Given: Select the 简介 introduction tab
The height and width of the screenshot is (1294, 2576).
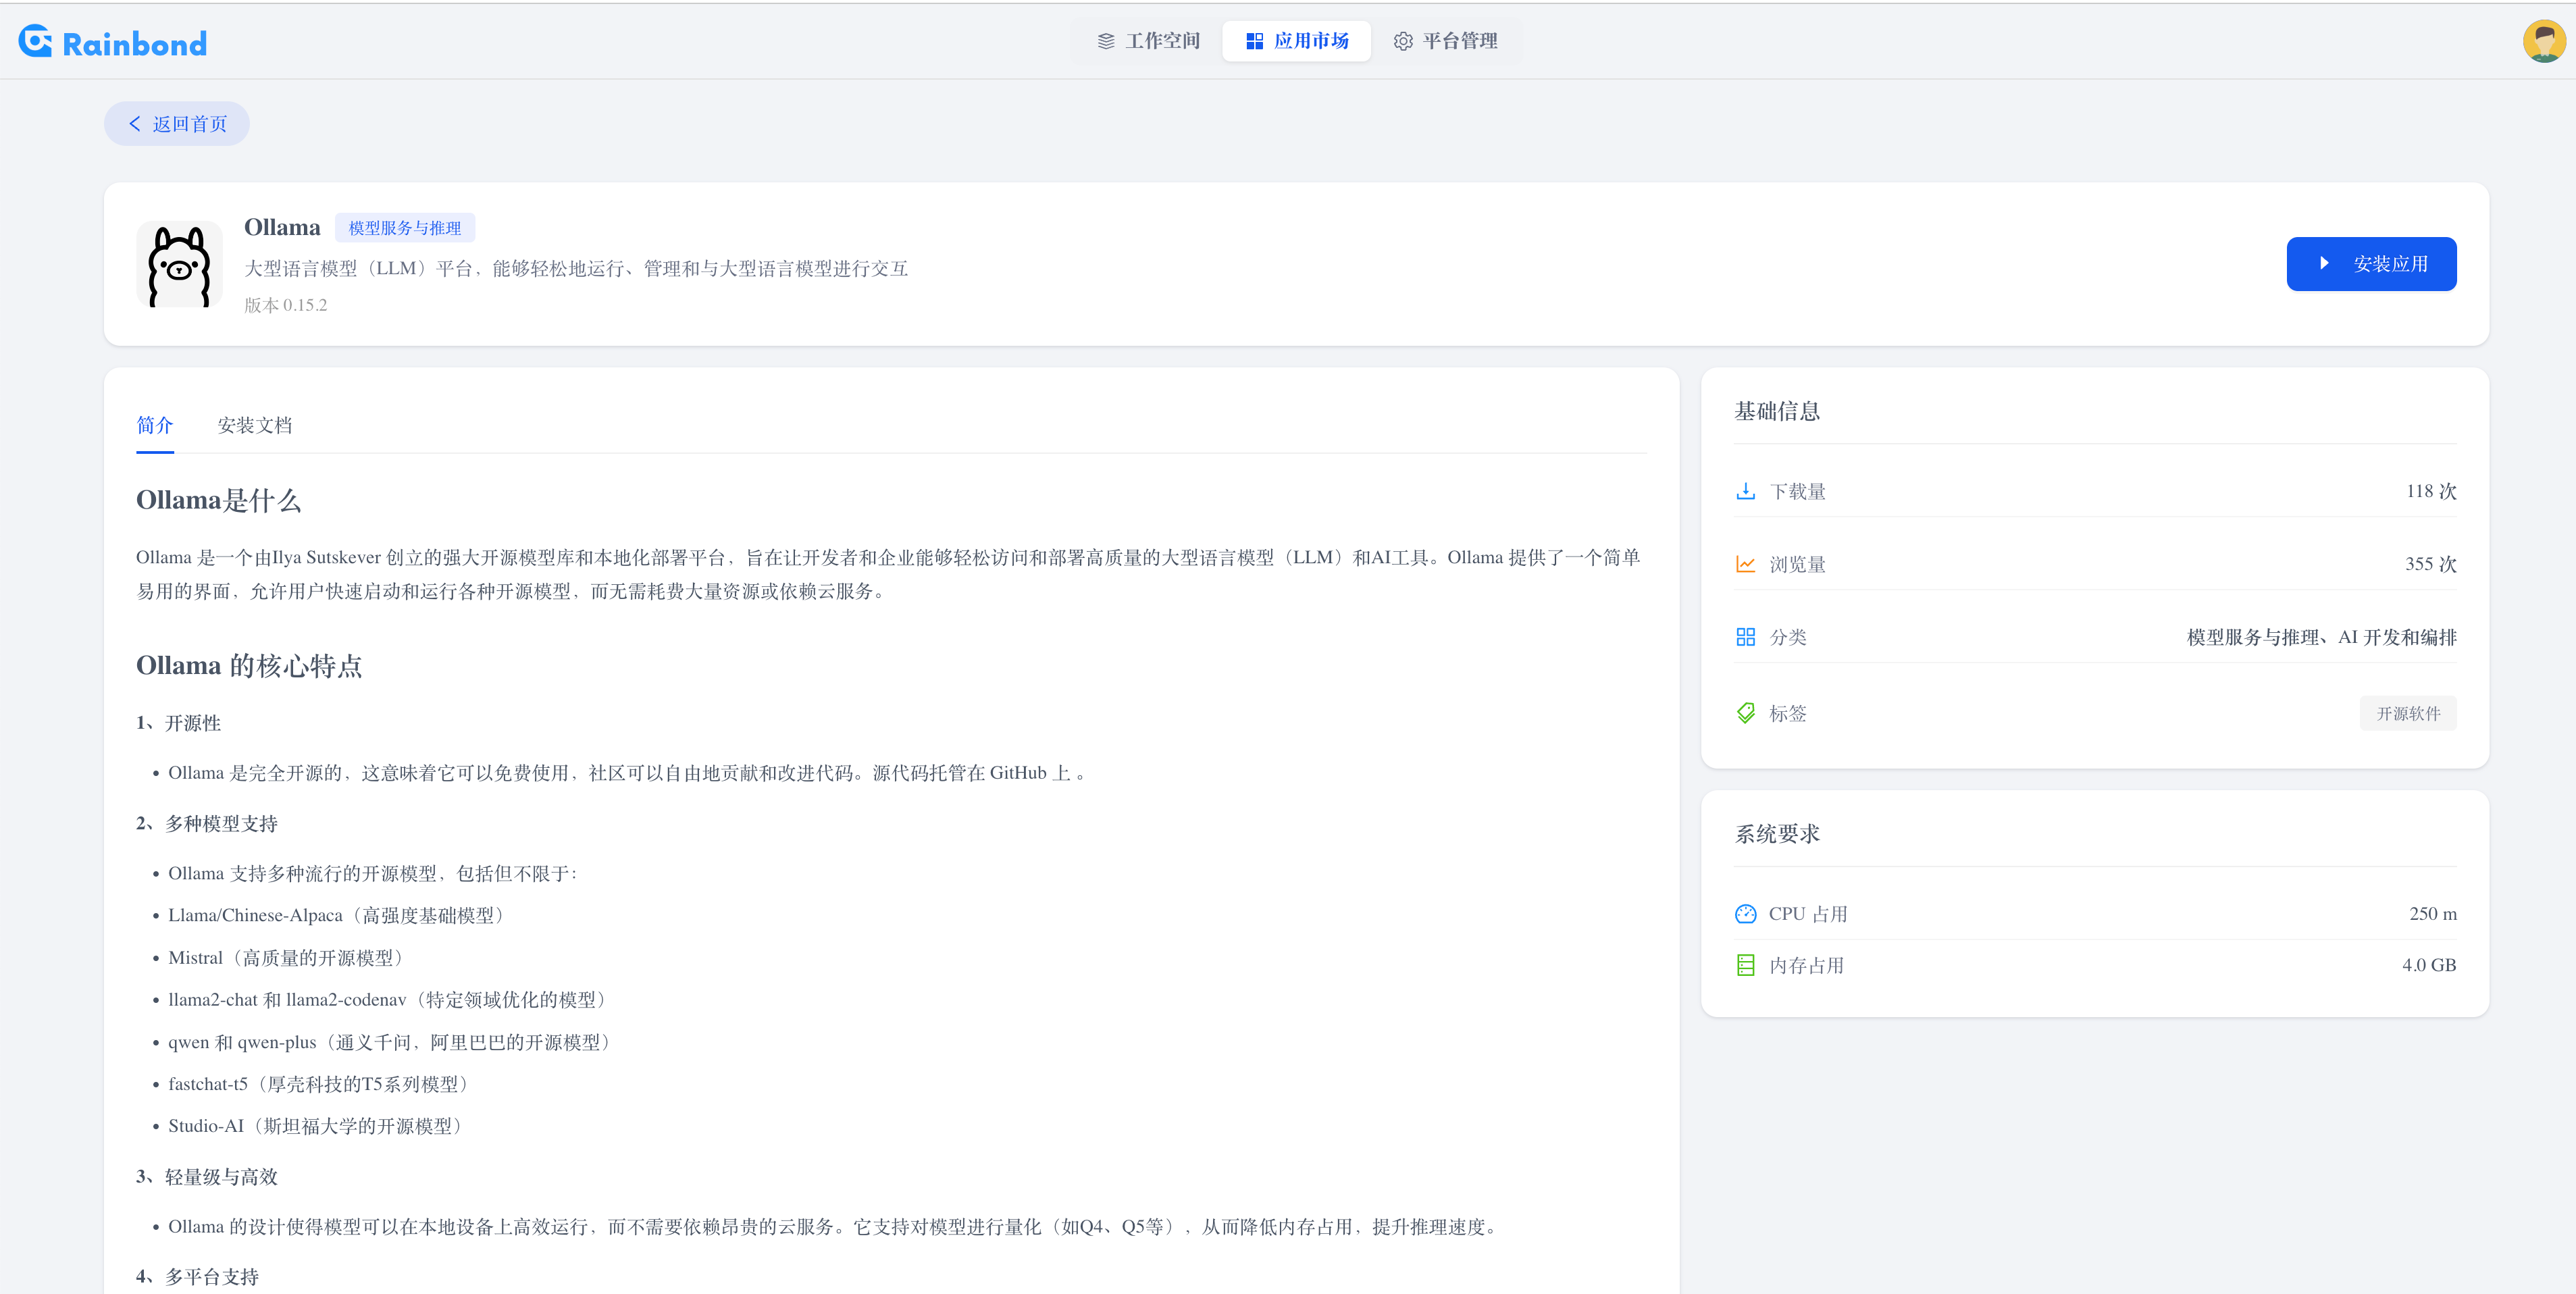Looking at the screenshot, I should tap(155, 425).
